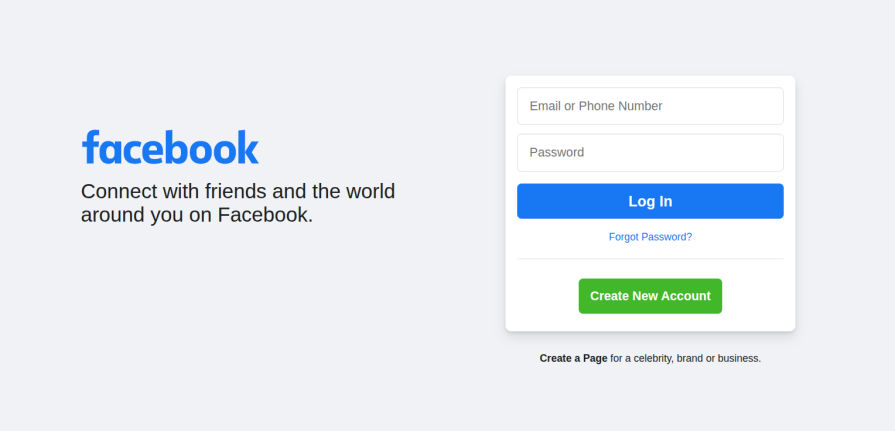Click the "for a celebrity, brand or business" text

coord(686,358)
